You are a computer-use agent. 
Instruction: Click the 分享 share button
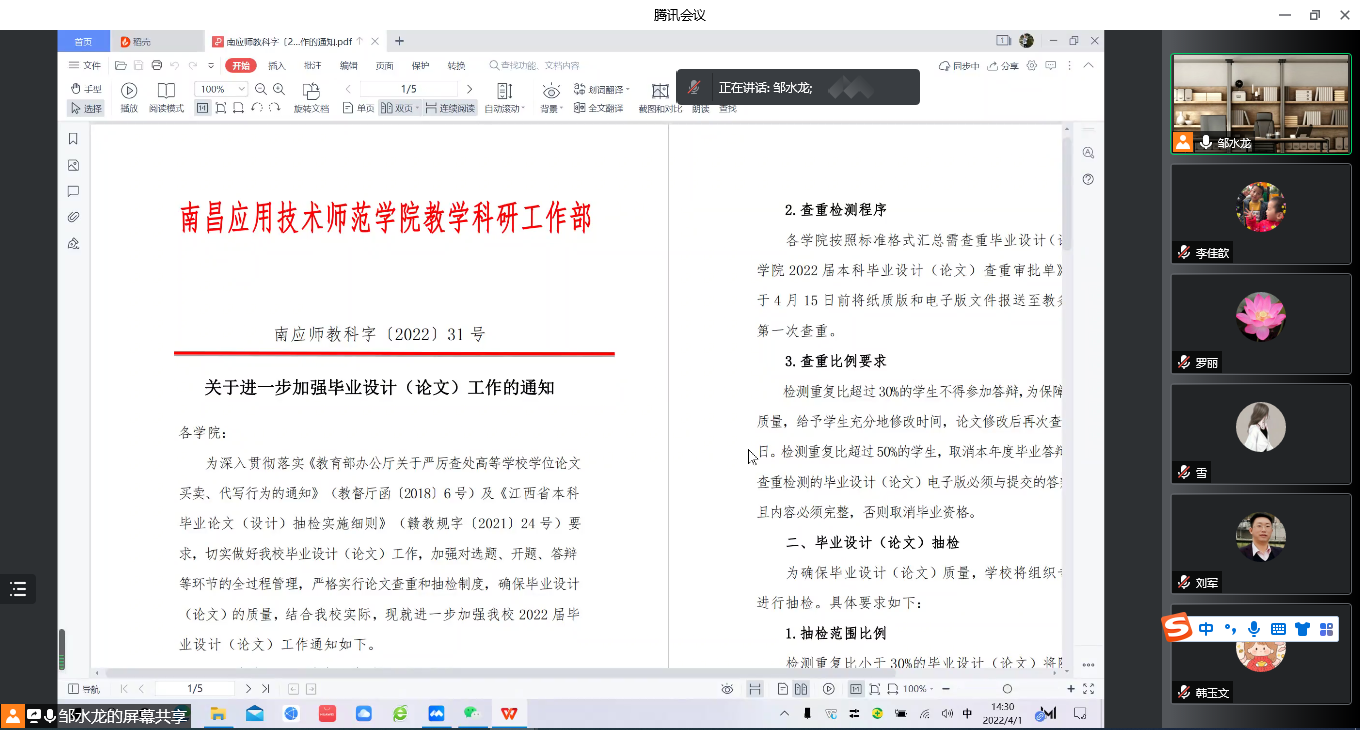click(1003, 66)
